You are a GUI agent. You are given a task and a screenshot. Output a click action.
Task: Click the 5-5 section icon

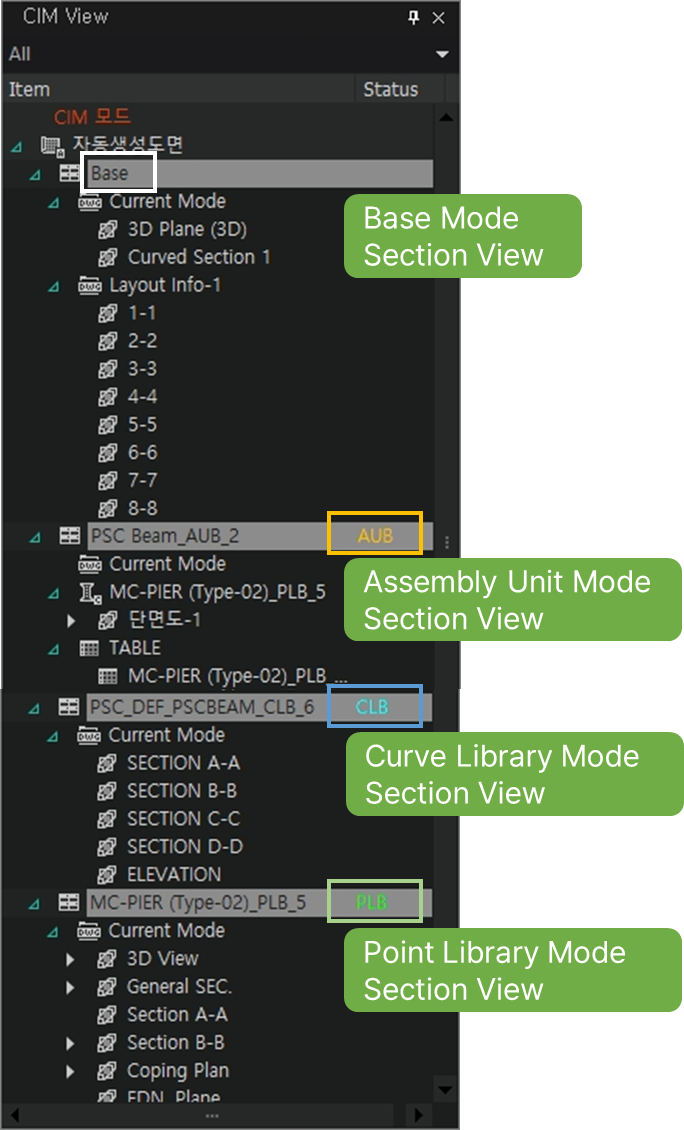(x=107, y=425)
